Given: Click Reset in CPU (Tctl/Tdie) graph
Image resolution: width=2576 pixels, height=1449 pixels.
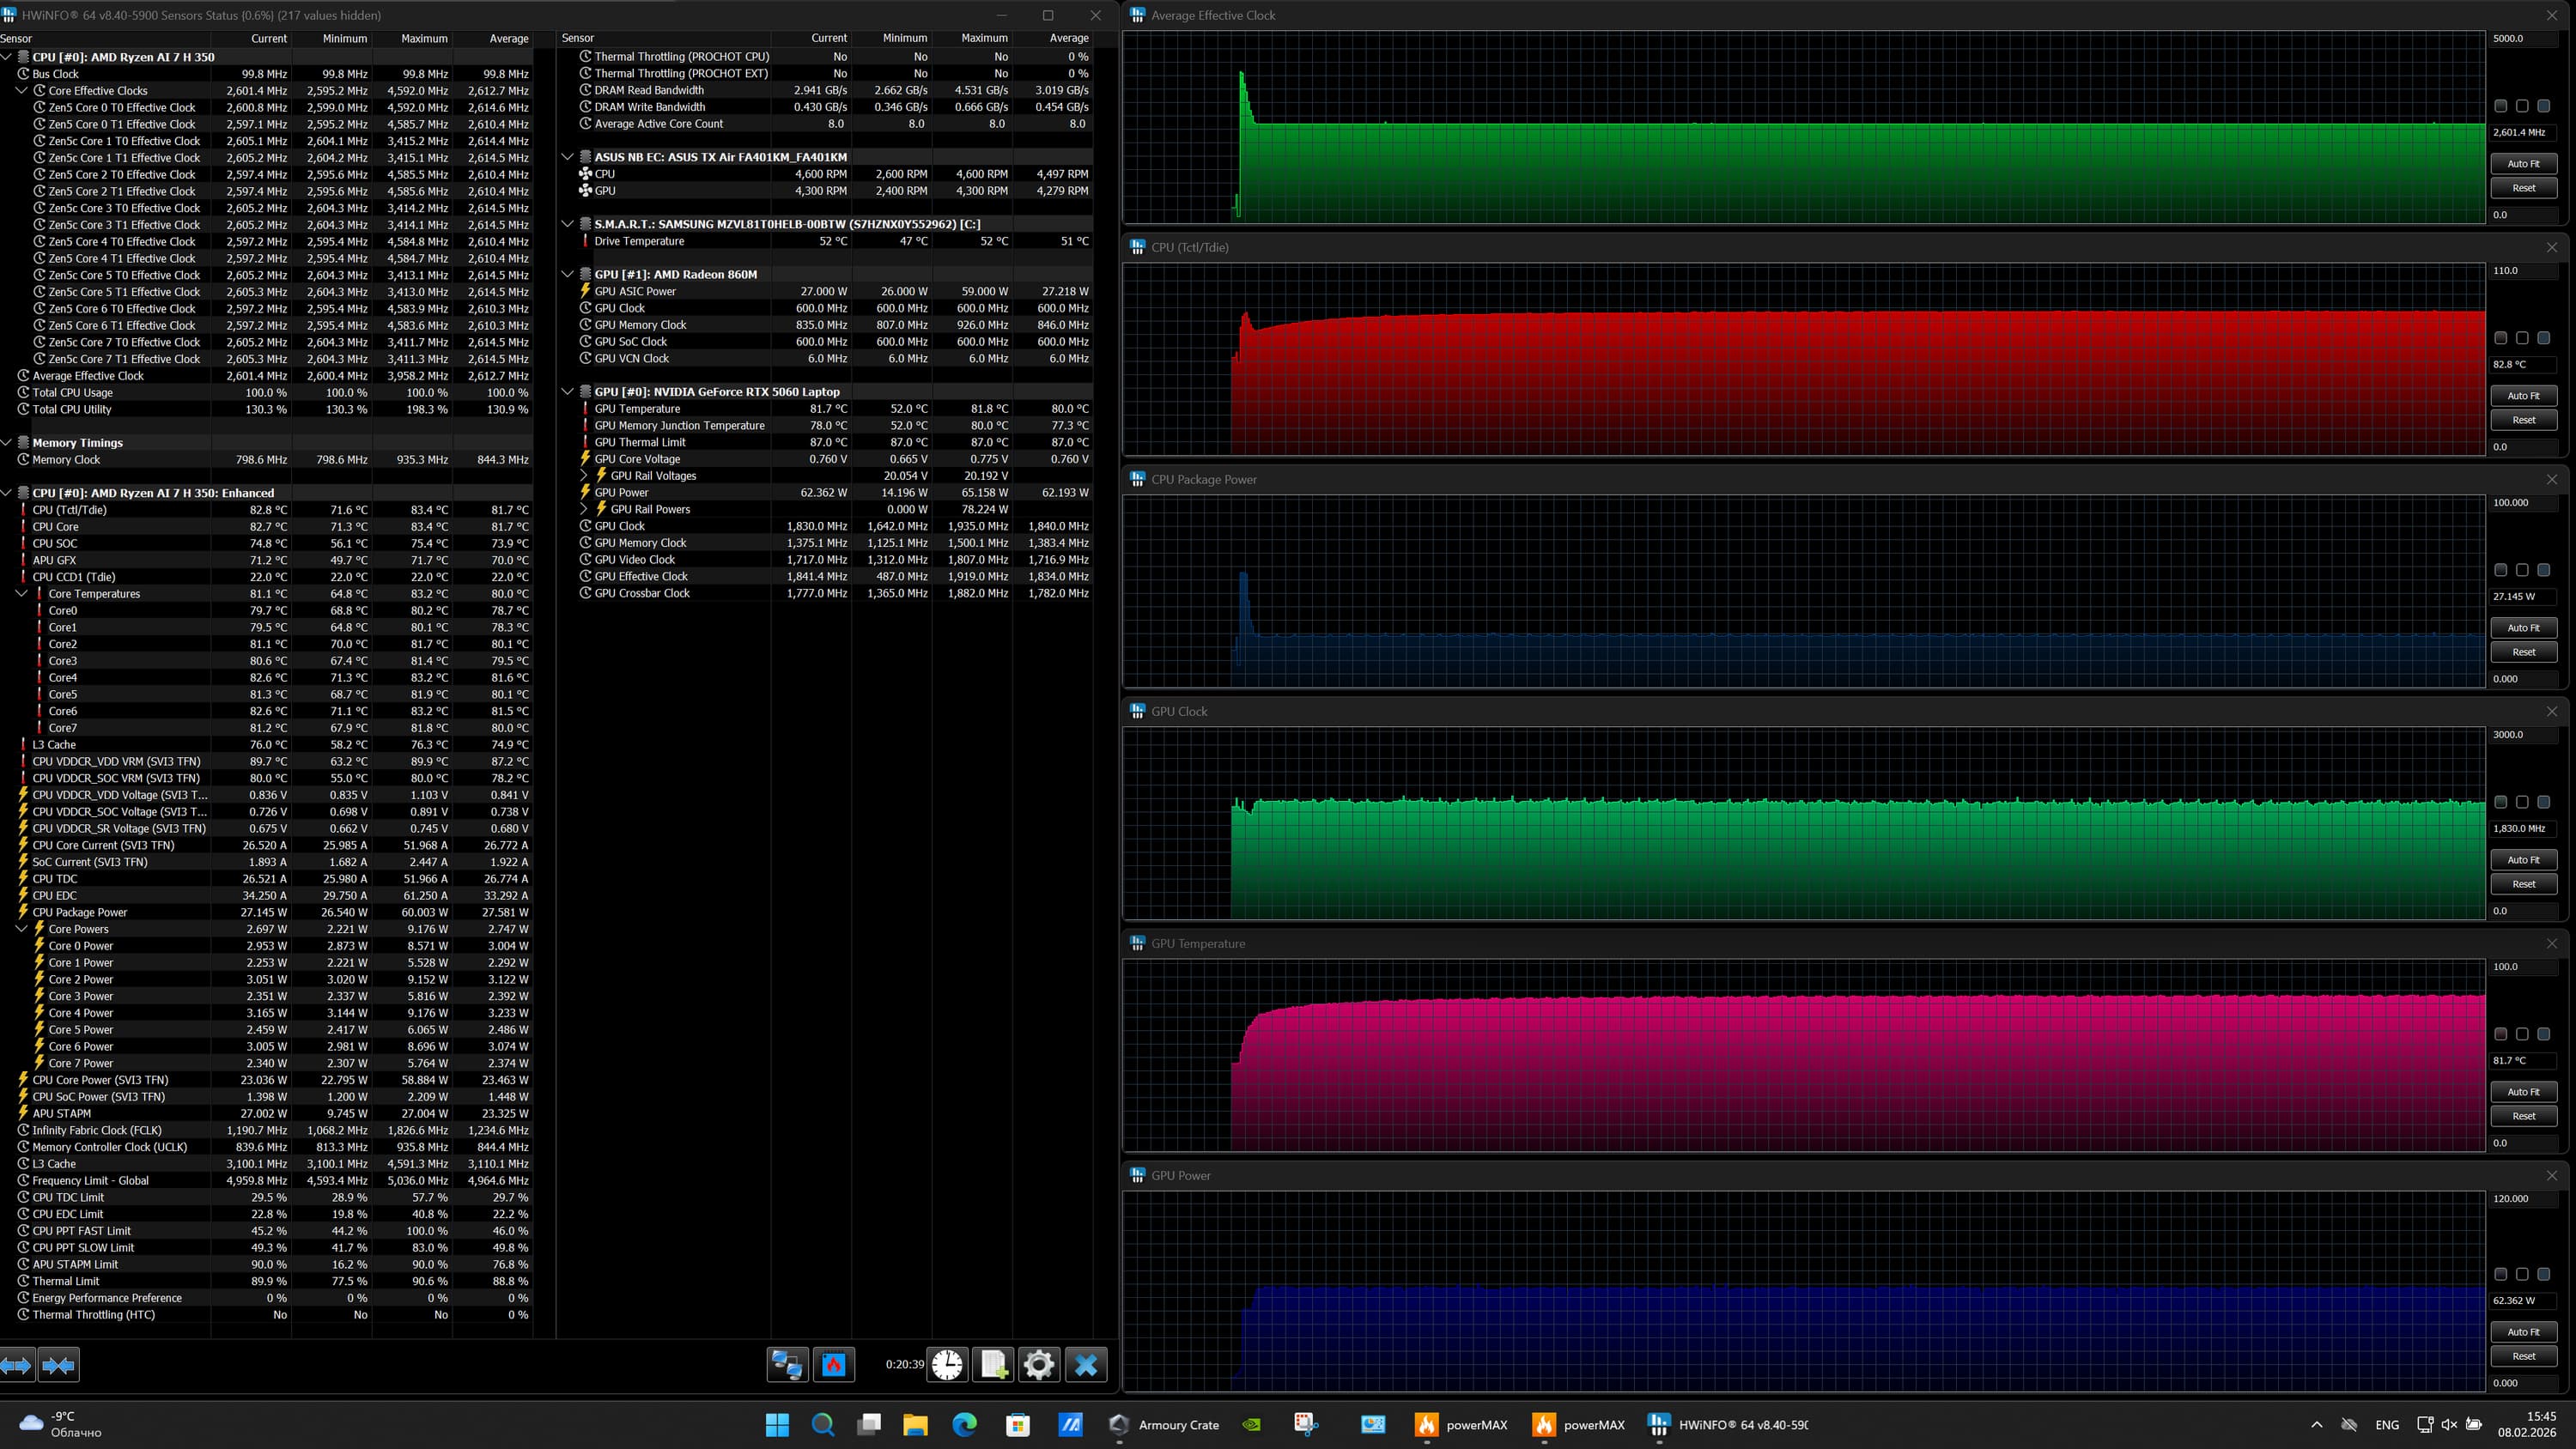Looking at the screenshot, I should pyautogui.click(x=2523, y=420).
